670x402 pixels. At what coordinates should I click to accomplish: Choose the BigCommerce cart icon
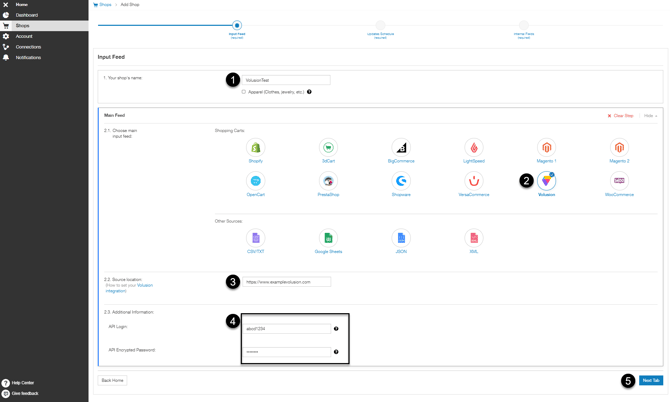(x=401, y=148)
